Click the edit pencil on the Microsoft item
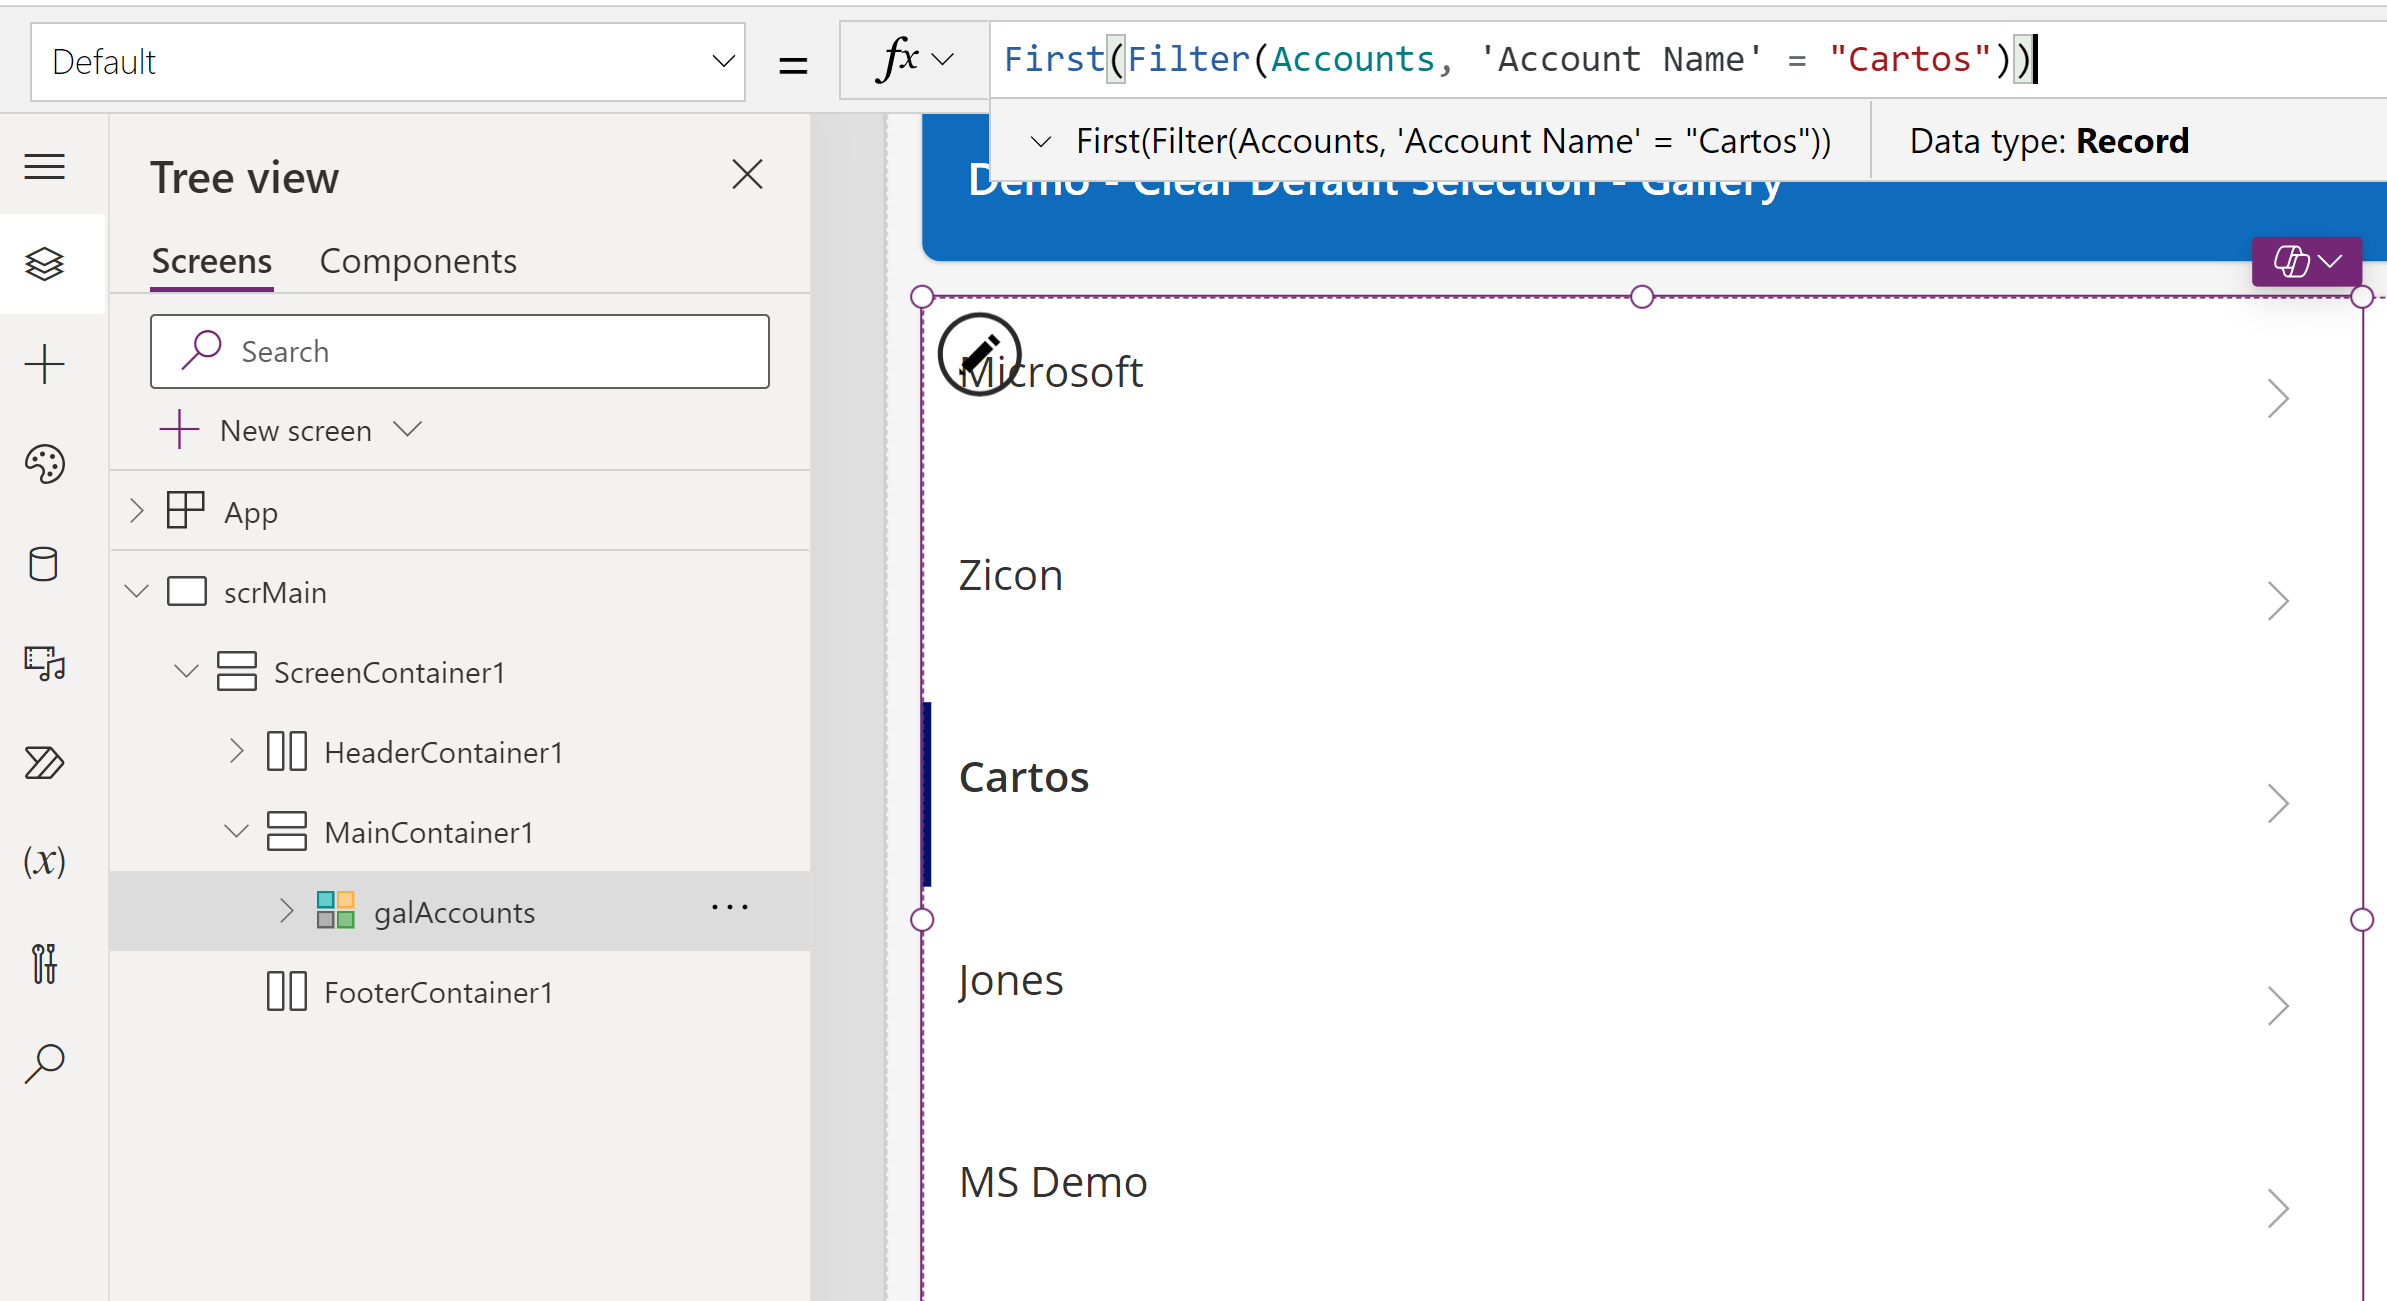The width and height of the screenshot is (2387, 1301). coord(980,354)
